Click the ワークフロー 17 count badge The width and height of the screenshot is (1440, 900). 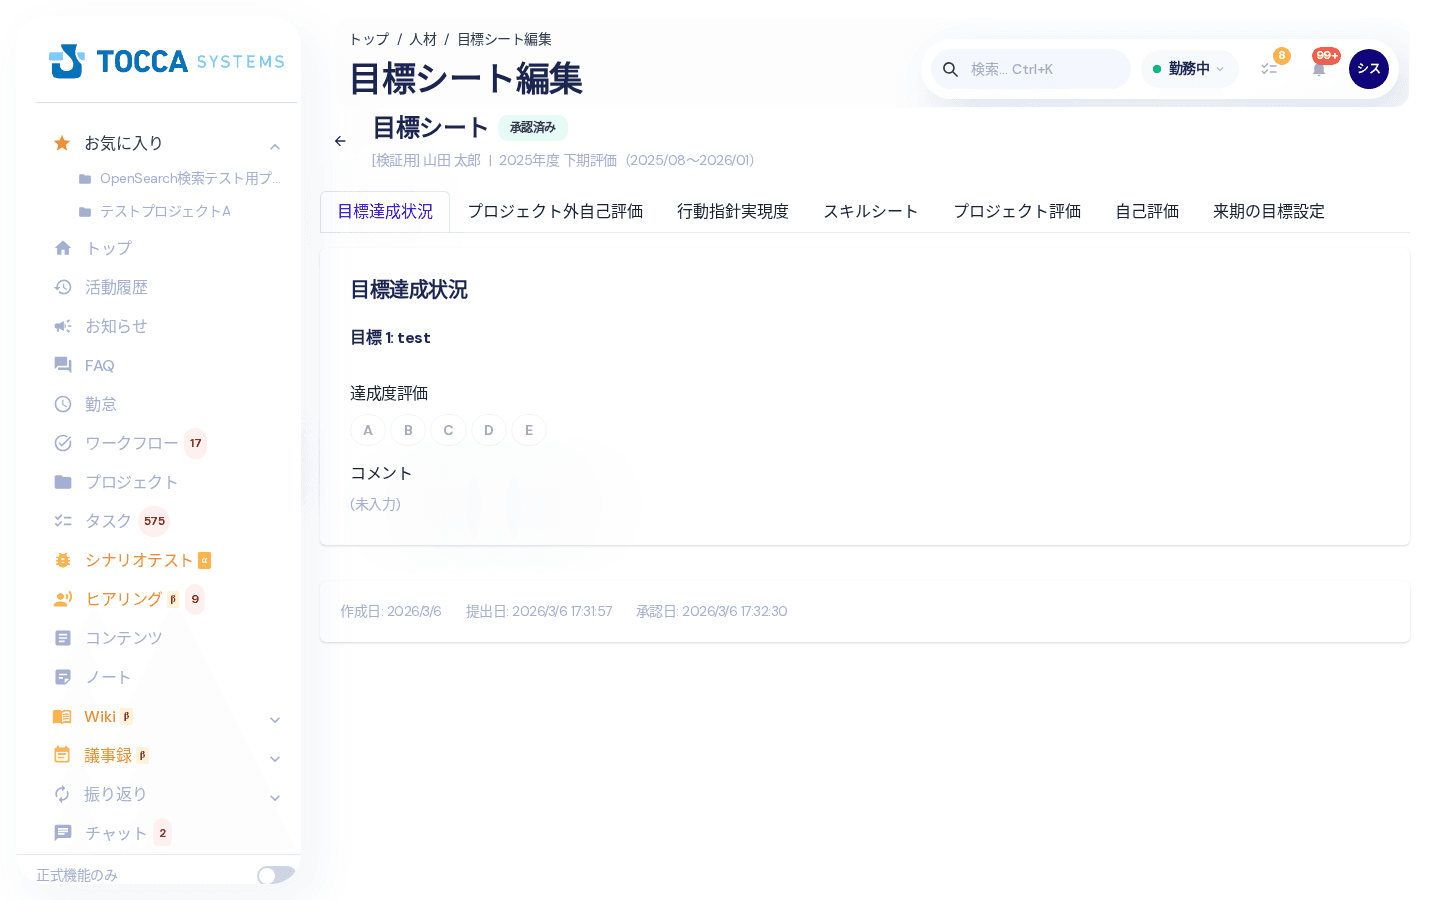tap(196, 443)
